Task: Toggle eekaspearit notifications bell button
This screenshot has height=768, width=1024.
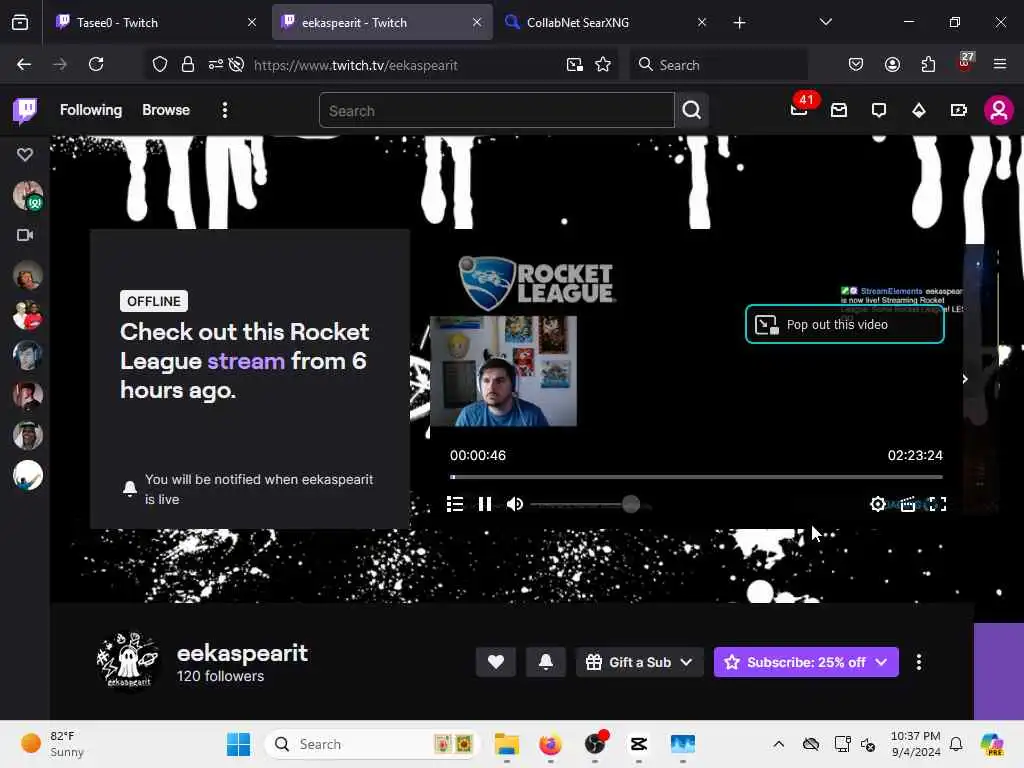Action: point(545,662)
